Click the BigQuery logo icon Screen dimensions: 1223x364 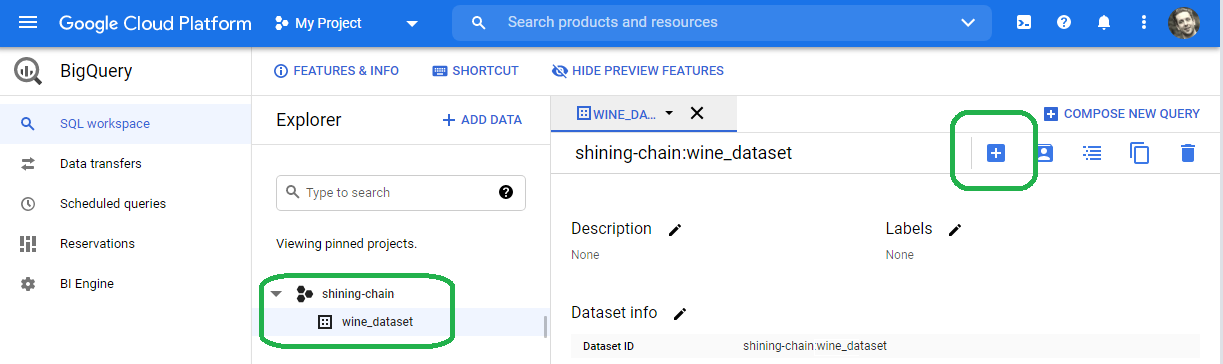pos(28,71)
